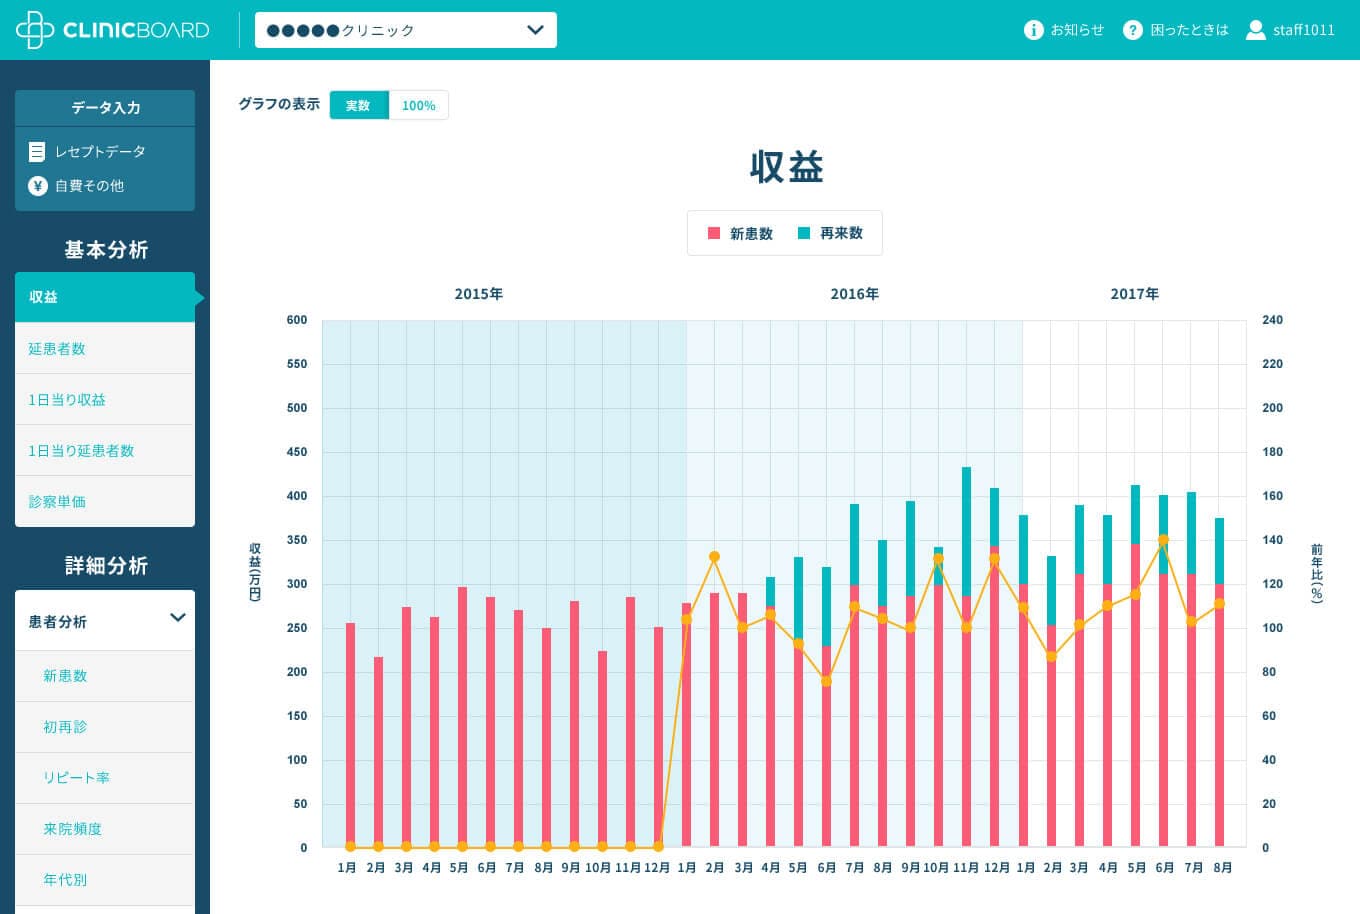Click February 2016 year-over-year line point
Image resolution: width=1360 pixels, height=914 pixels.
coord(714,557)
